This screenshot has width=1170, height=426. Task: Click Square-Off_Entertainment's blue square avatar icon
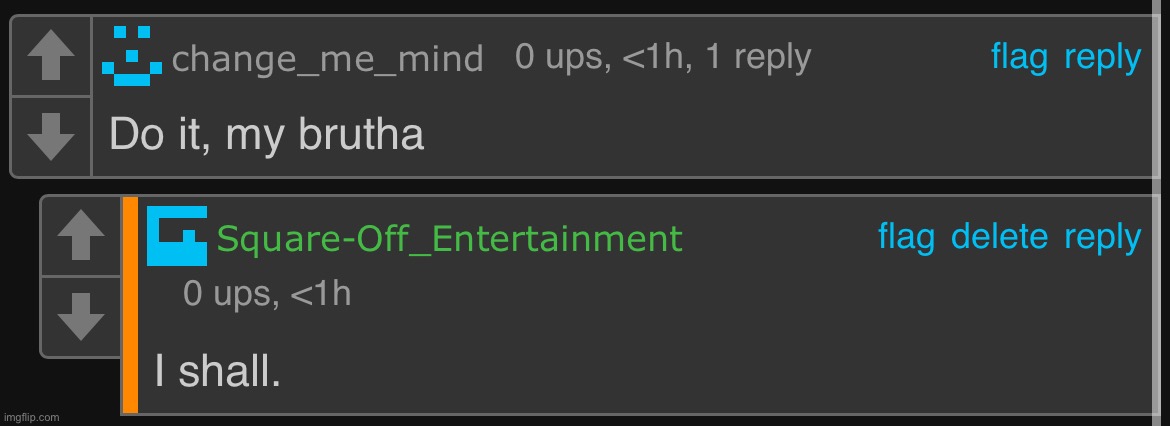coord(177,236)
